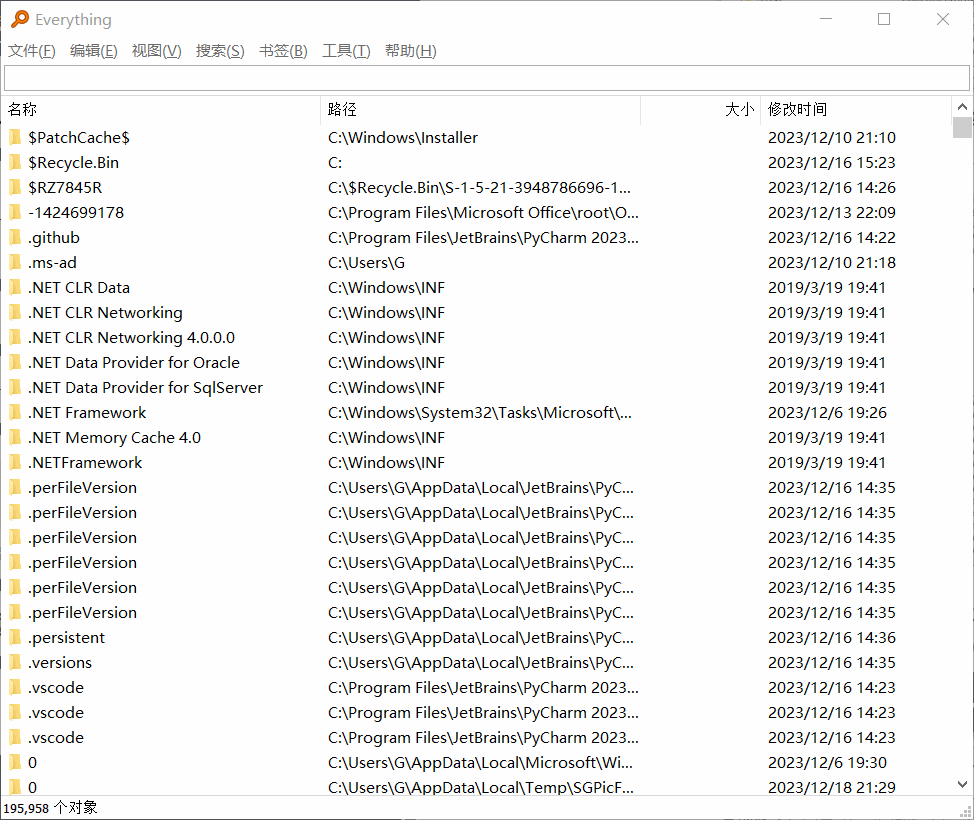The width and height of the screenshot is (974, 820).
Task: Open the 编辑(E) menu
Action: pyautogui.click(x=94, y=51)
